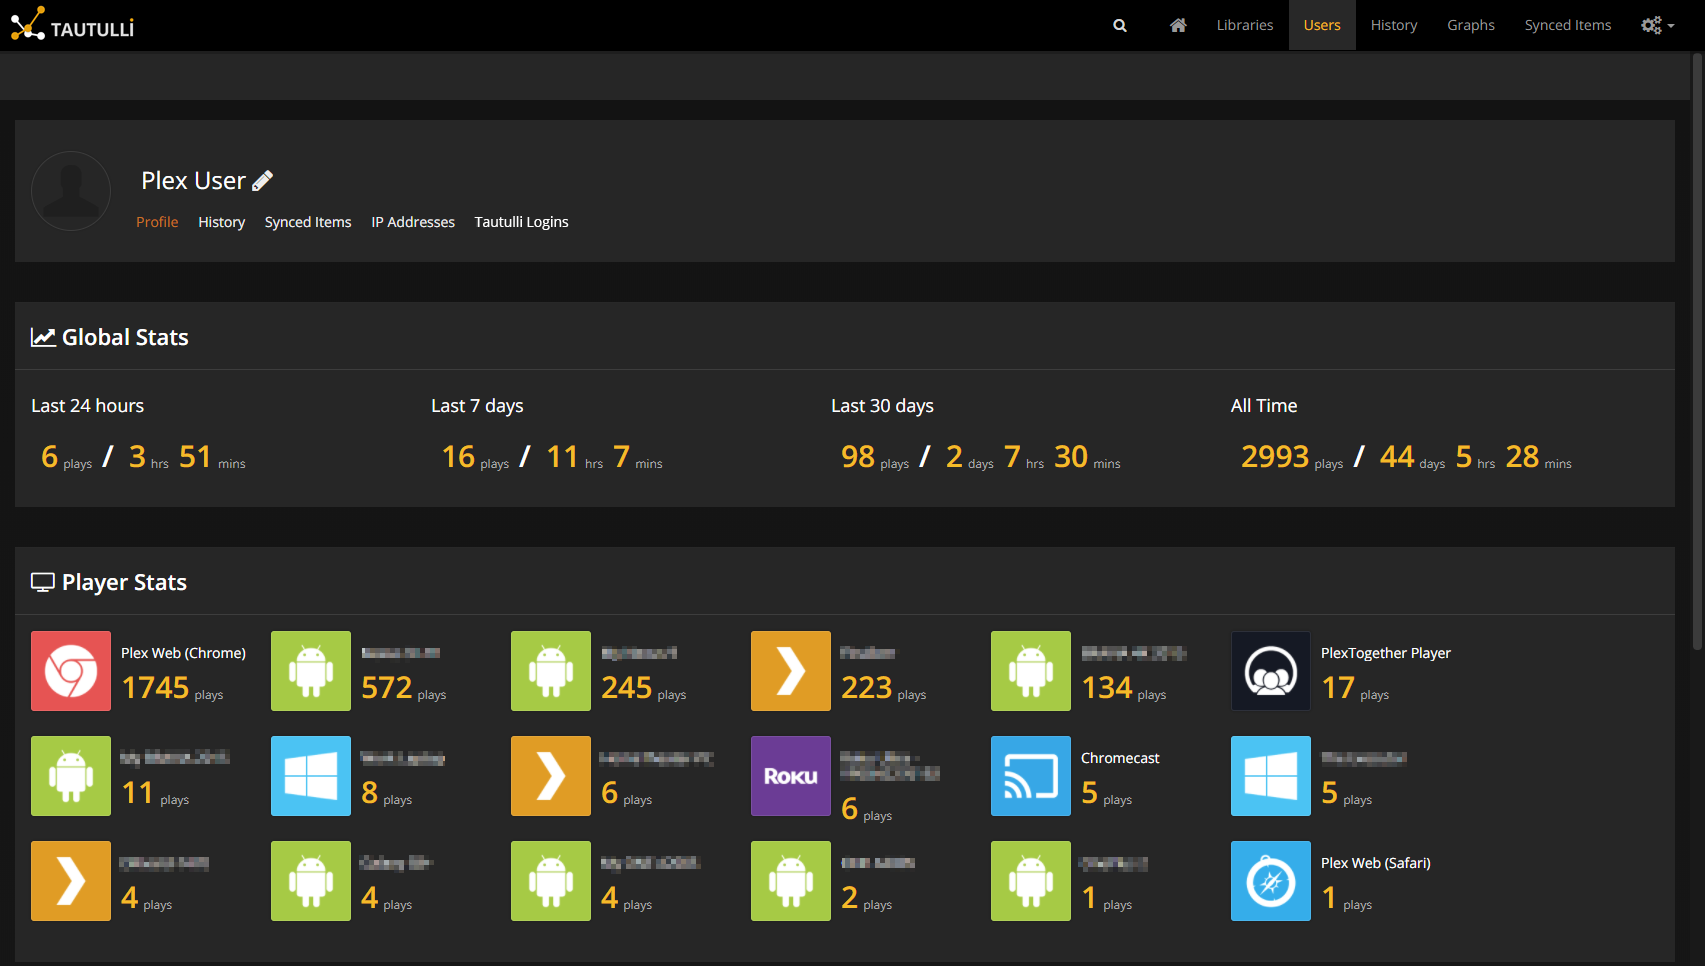Click the Tautulli logo
This screenshot has width=1705, height=966.
point(73,25)
